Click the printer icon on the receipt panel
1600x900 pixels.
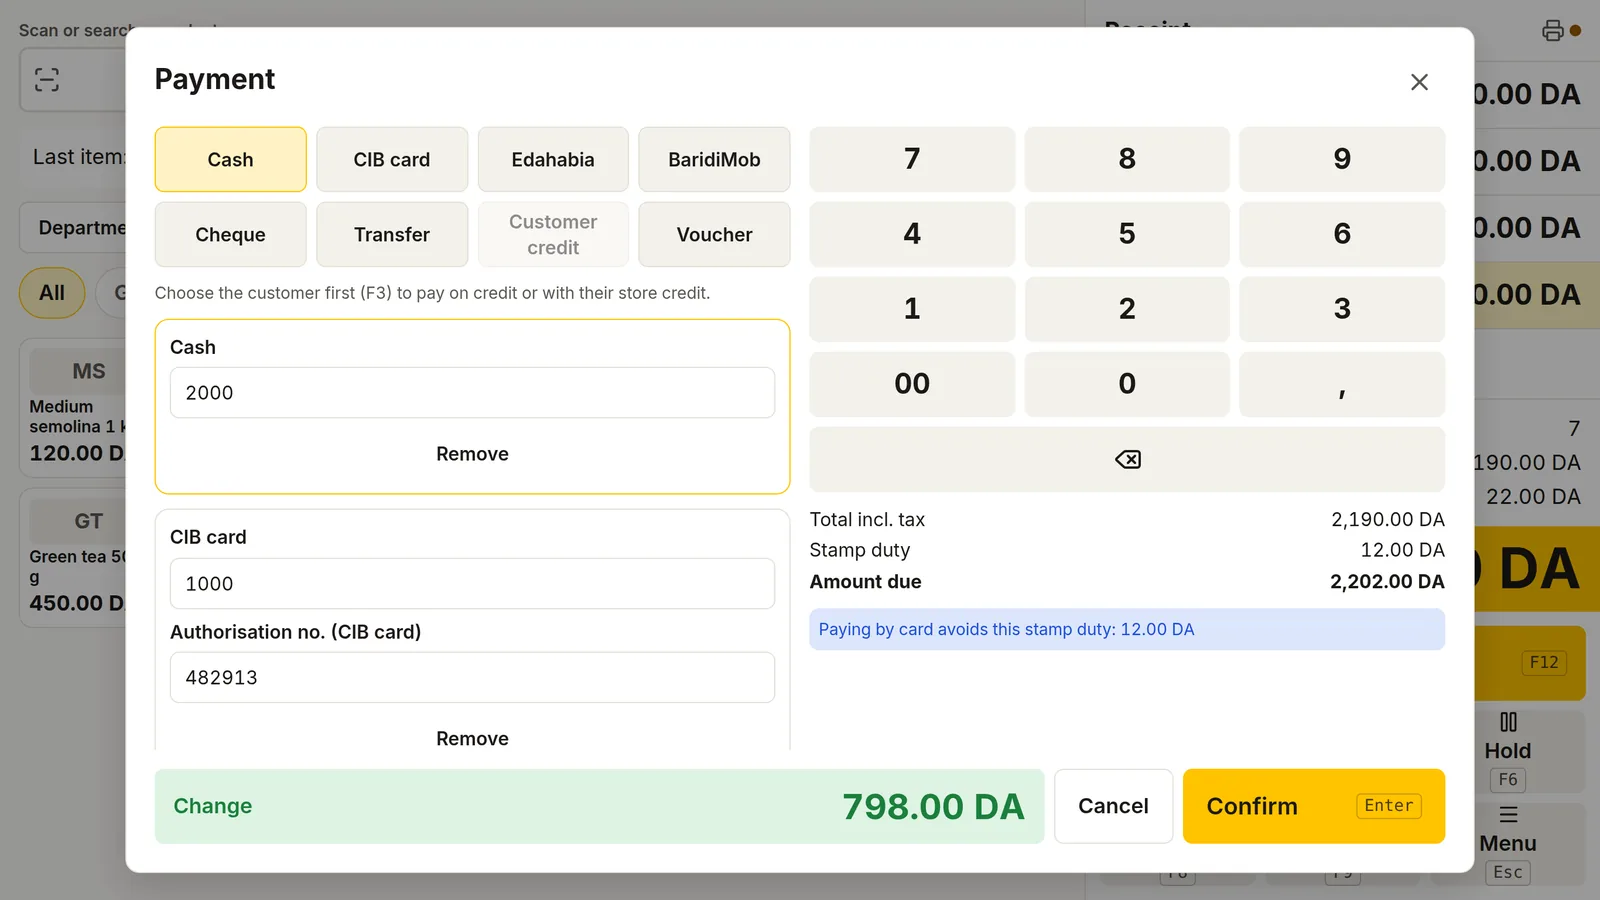[1552, 30]
